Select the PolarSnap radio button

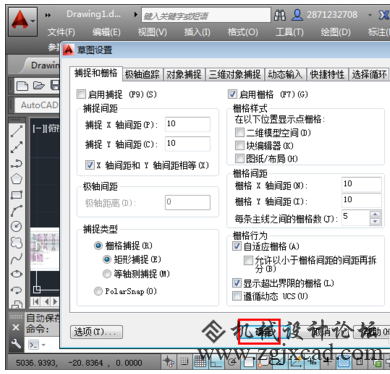[98, 291]
